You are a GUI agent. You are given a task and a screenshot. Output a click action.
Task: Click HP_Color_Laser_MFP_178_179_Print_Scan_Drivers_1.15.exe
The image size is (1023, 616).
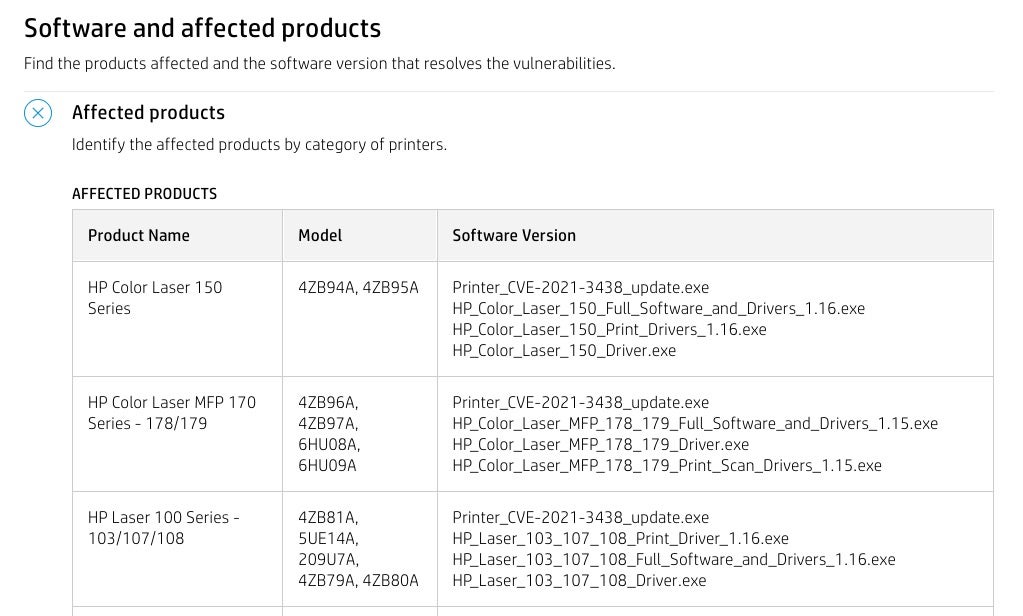[667, 466]
